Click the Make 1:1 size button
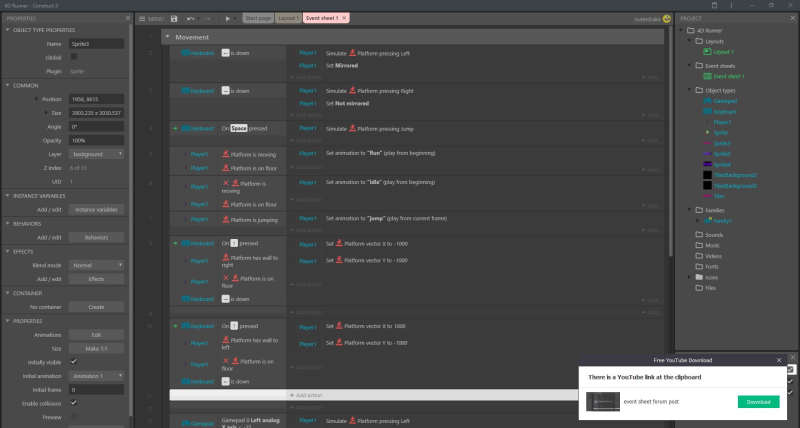 pos(96,349)
